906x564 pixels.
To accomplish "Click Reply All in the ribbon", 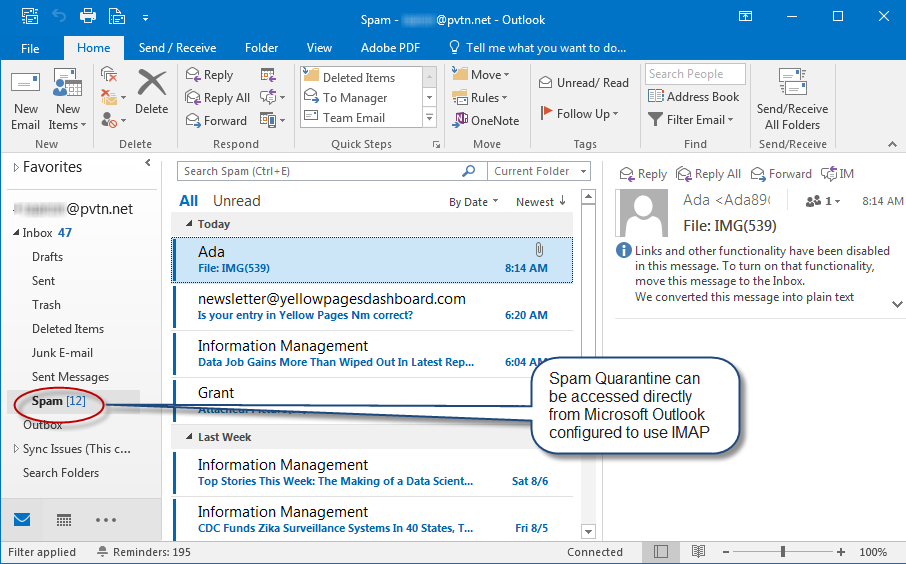I will [217, 98].
